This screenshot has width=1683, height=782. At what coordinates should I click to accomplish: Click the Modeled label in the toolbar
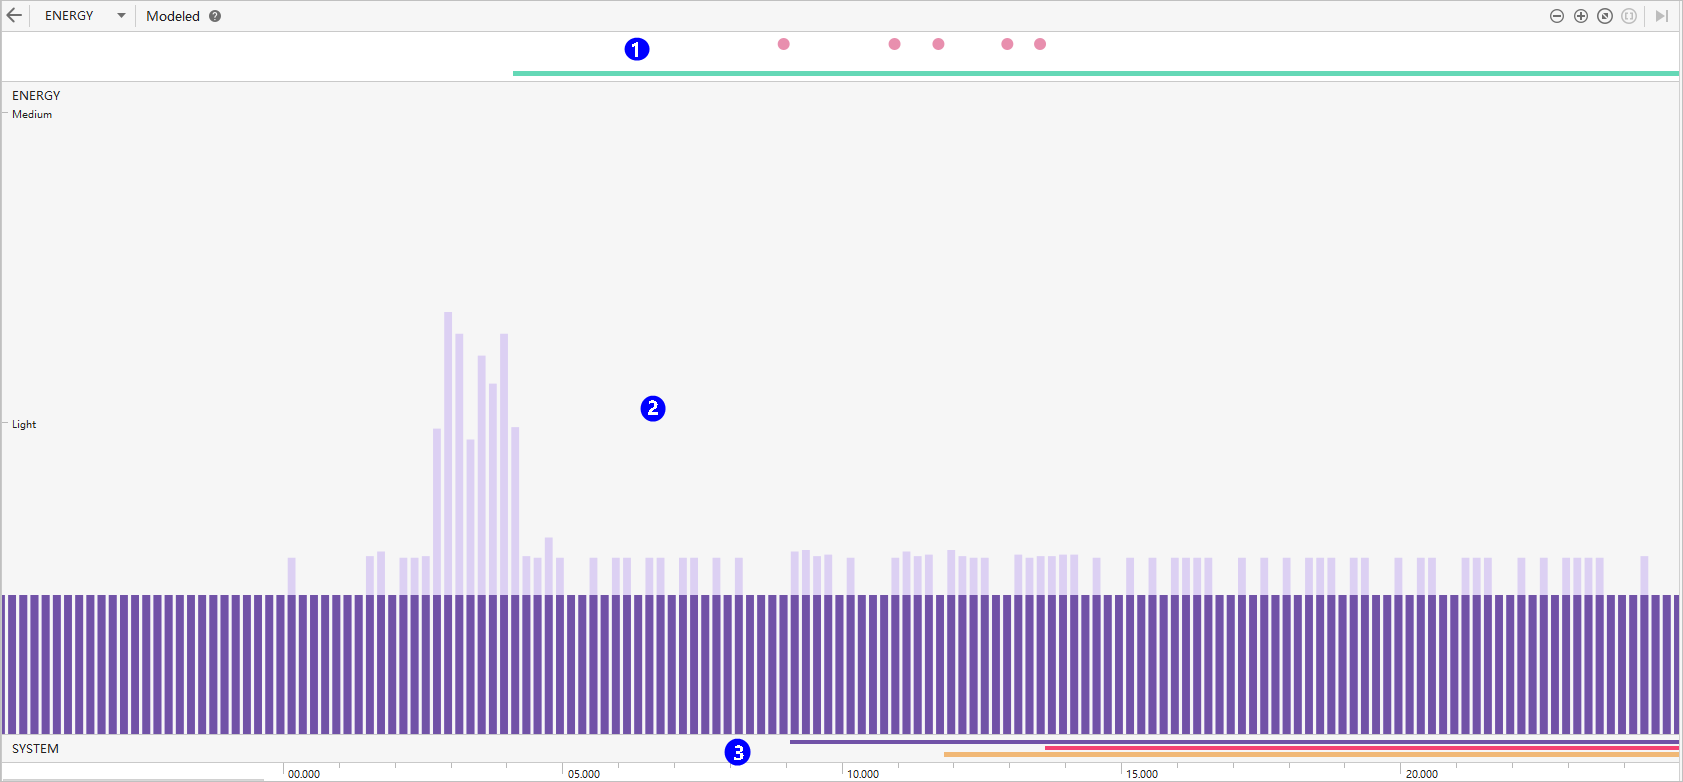(173, 16)
